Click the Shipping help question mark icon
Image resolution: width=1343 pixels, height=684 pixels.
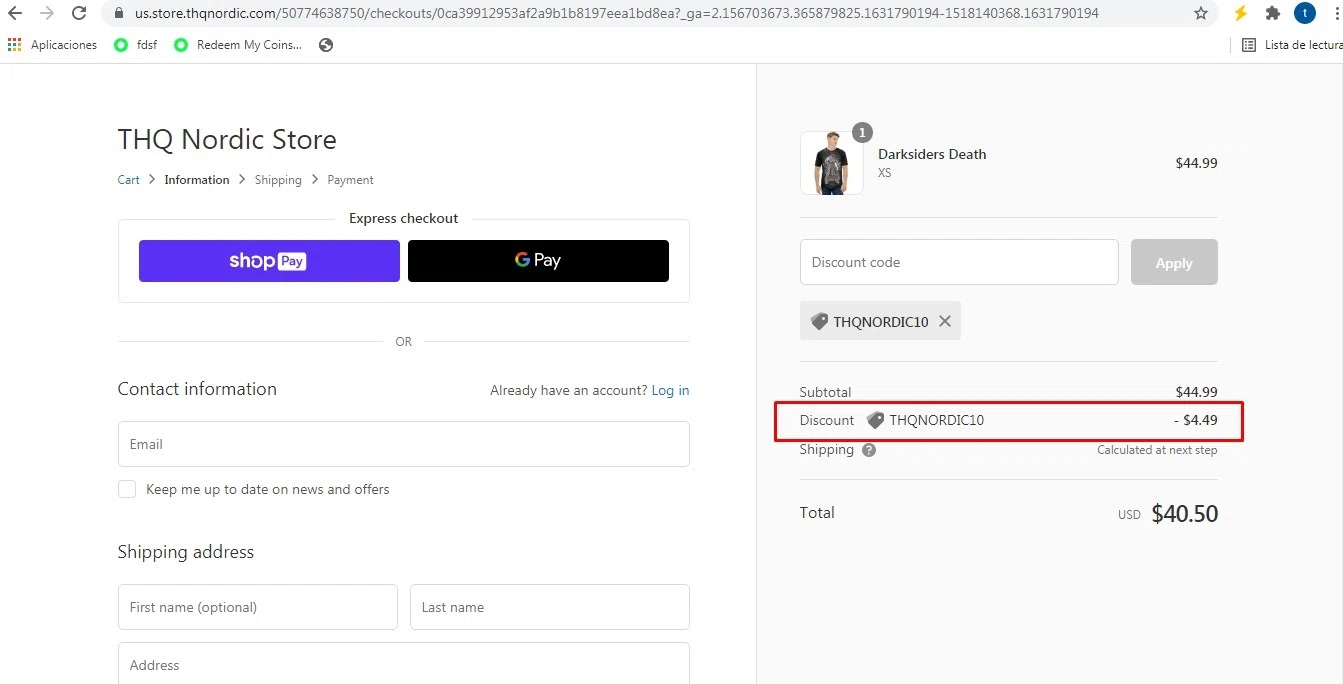(x=869, y=450)
